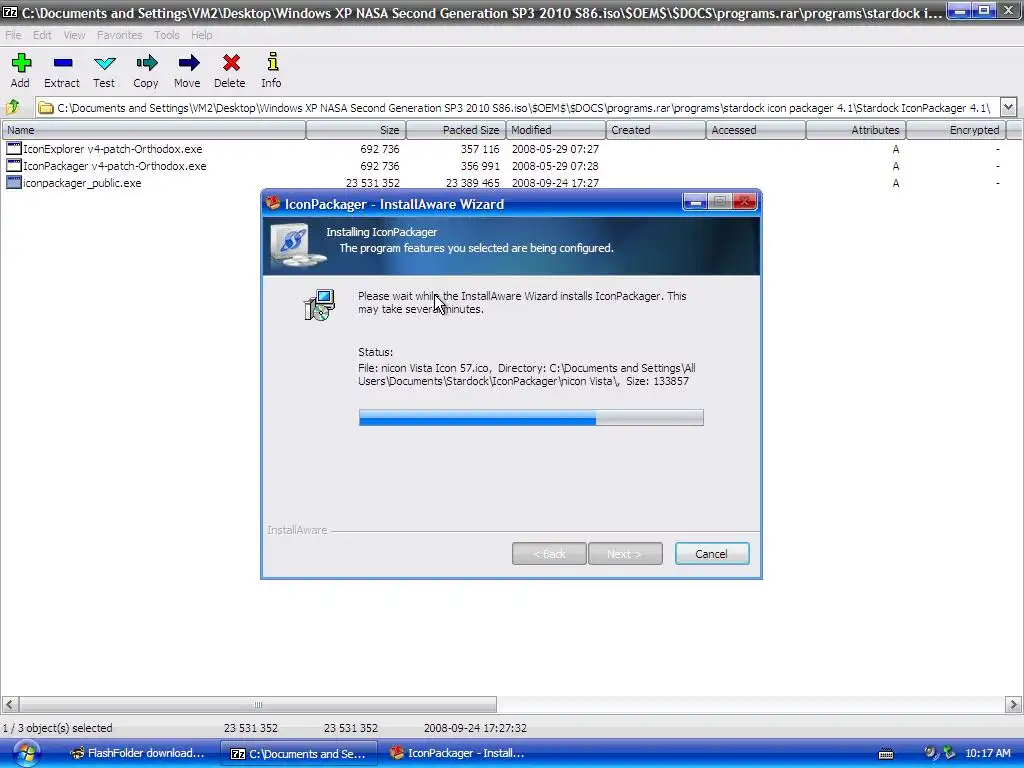
Task: Click the green Add icon in 7-Zip toolbar
Action: (21, 63)
